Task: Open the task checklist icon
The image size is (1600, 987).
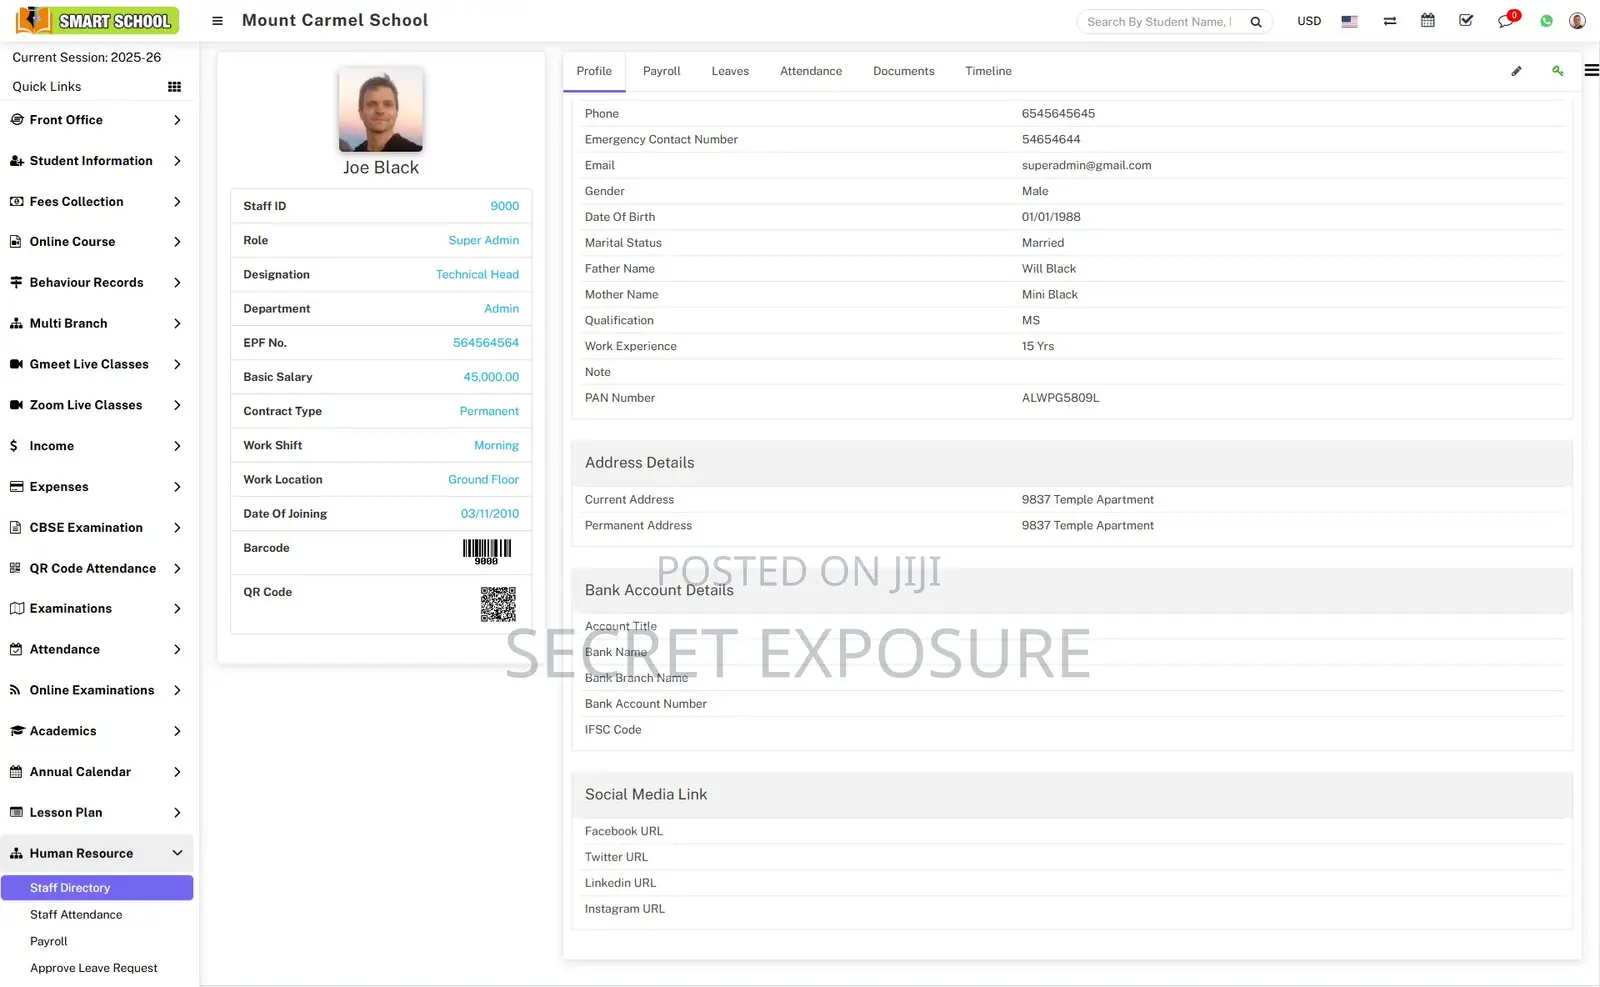Action: [x=1466, y=21]
